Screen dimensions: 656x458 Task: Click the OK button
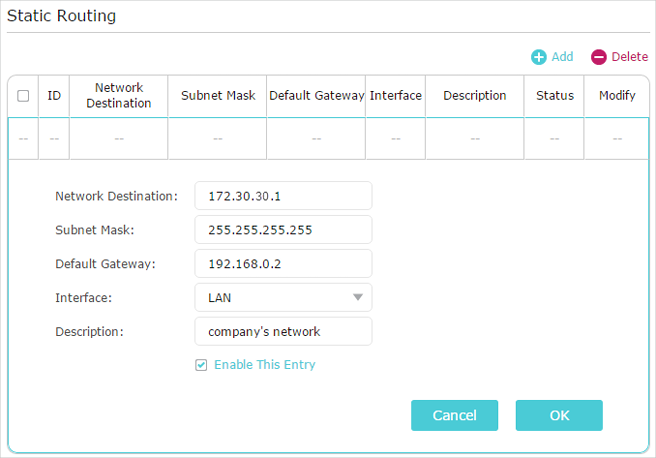coord(559,415)
